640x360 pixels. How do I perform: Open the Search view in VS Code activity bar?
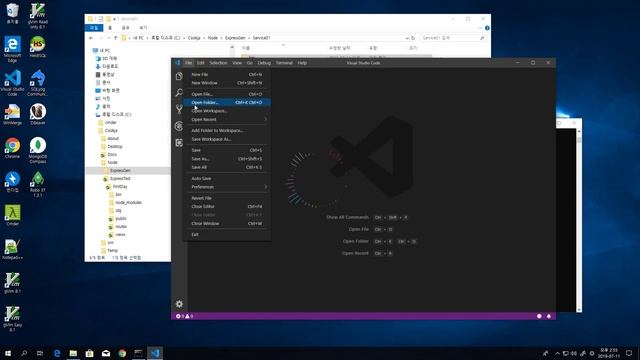(179, 92)
